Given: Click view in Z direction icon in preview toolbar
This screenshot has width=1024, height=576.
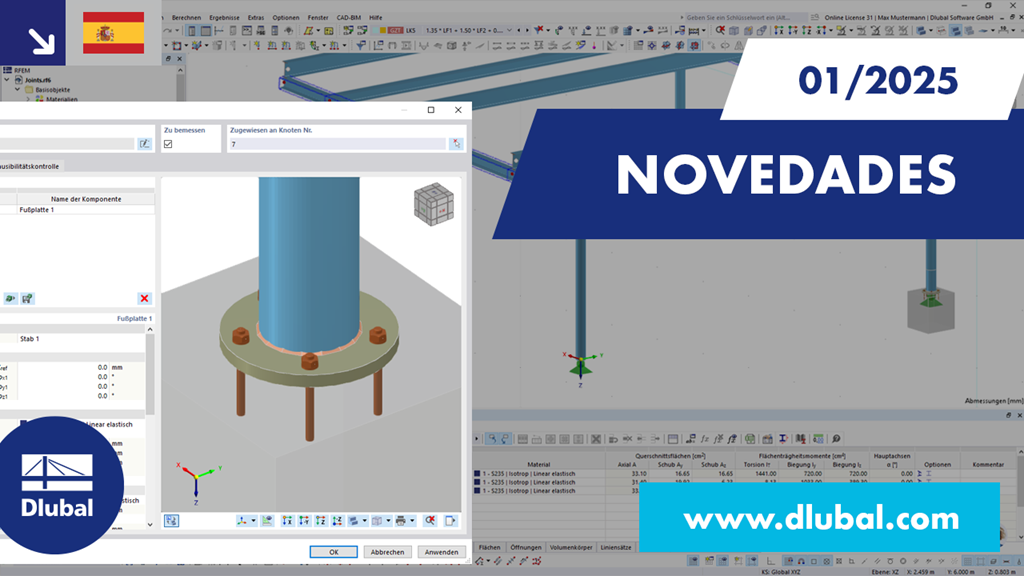Looking at the screenshot, I should pos(321,520).
